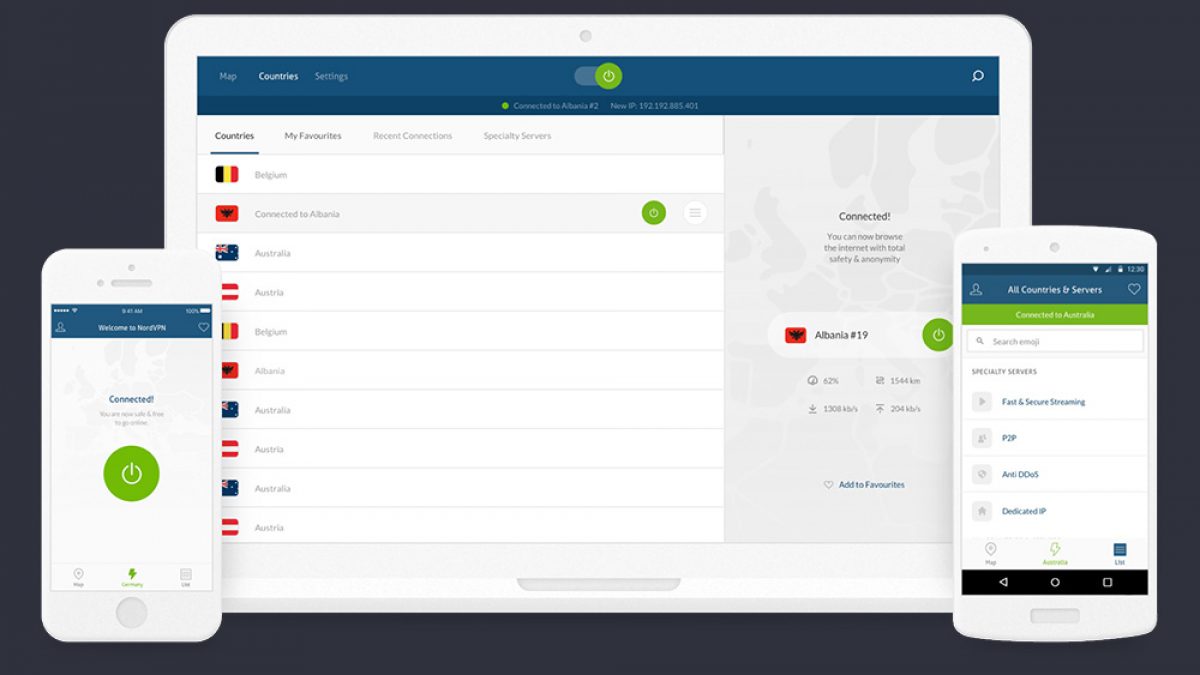The width and height of the screenshot is (1200, 675).
Task: Tap the Android recent apps square button
Action: tap(1107, 582)
